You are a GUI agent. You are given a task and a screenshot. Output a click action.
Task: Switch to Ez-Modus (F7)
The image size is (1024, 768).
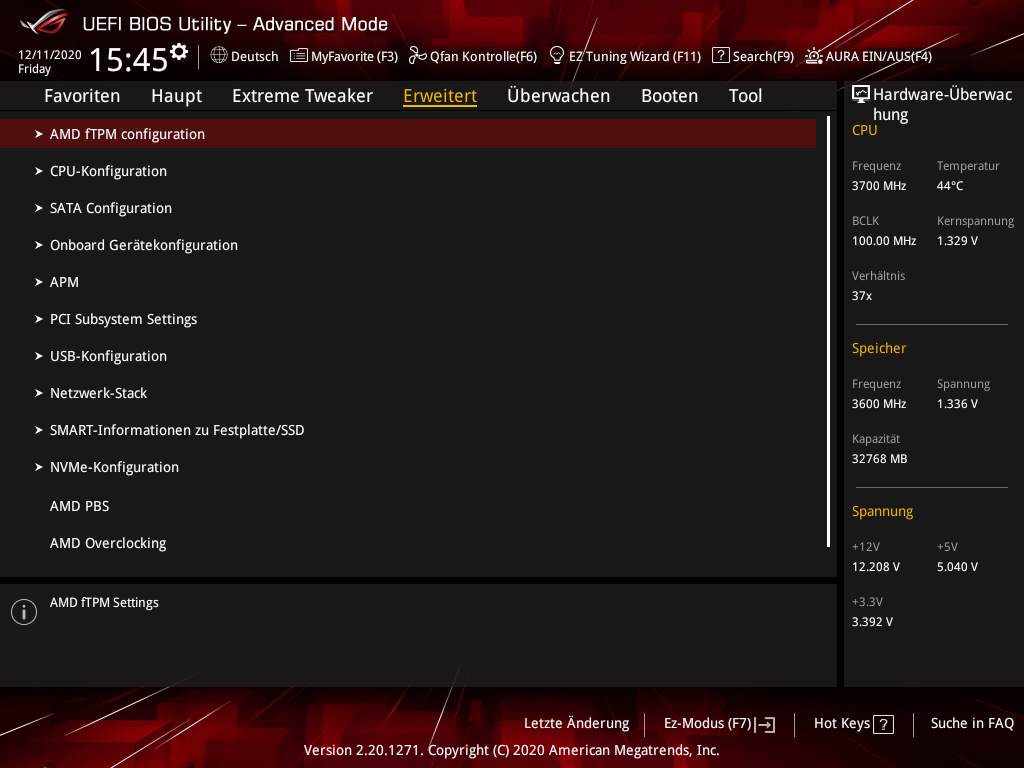708,724
